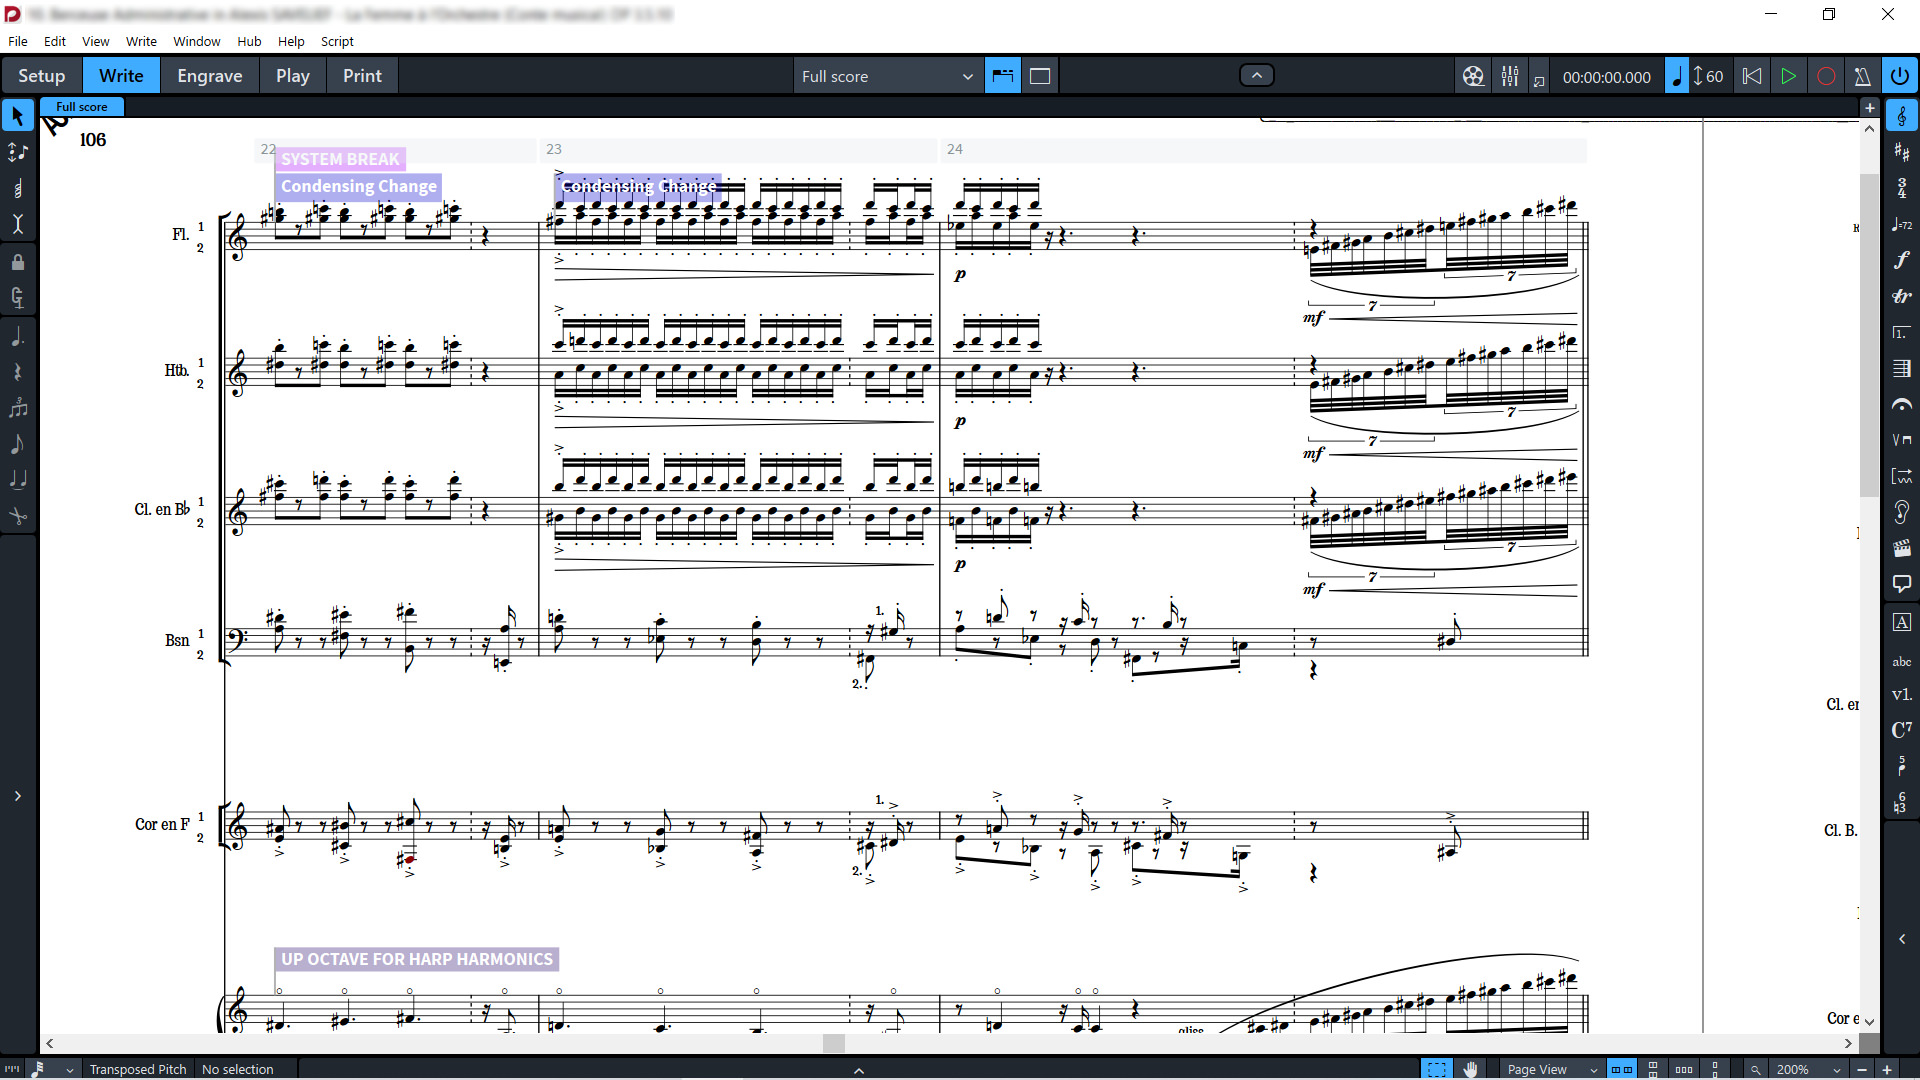
Task: Zoom out with minus button
Action: (1862, 1069)
